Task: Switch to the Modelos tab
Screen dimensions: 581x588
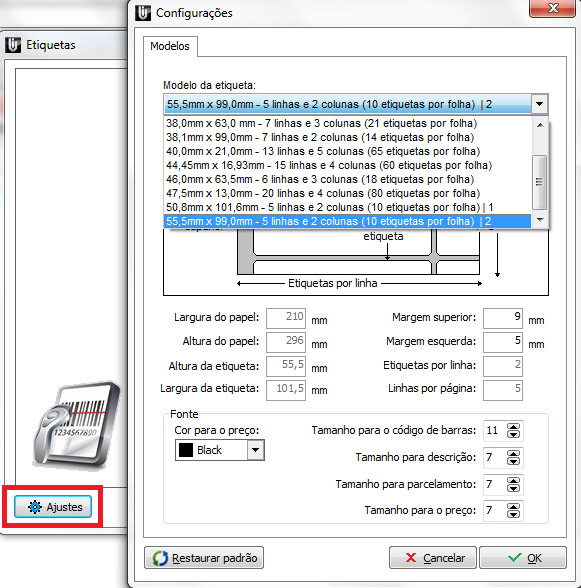Action: pos(170,46)
